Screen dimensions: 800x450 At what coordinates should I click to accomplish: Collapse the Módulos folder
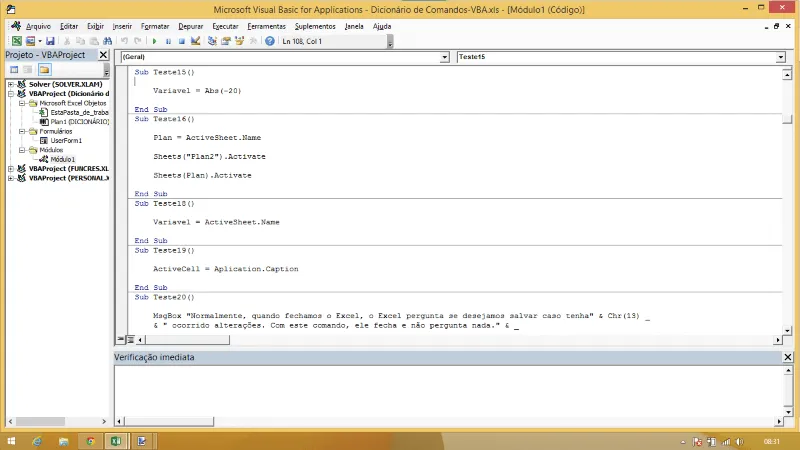[22, 150]
